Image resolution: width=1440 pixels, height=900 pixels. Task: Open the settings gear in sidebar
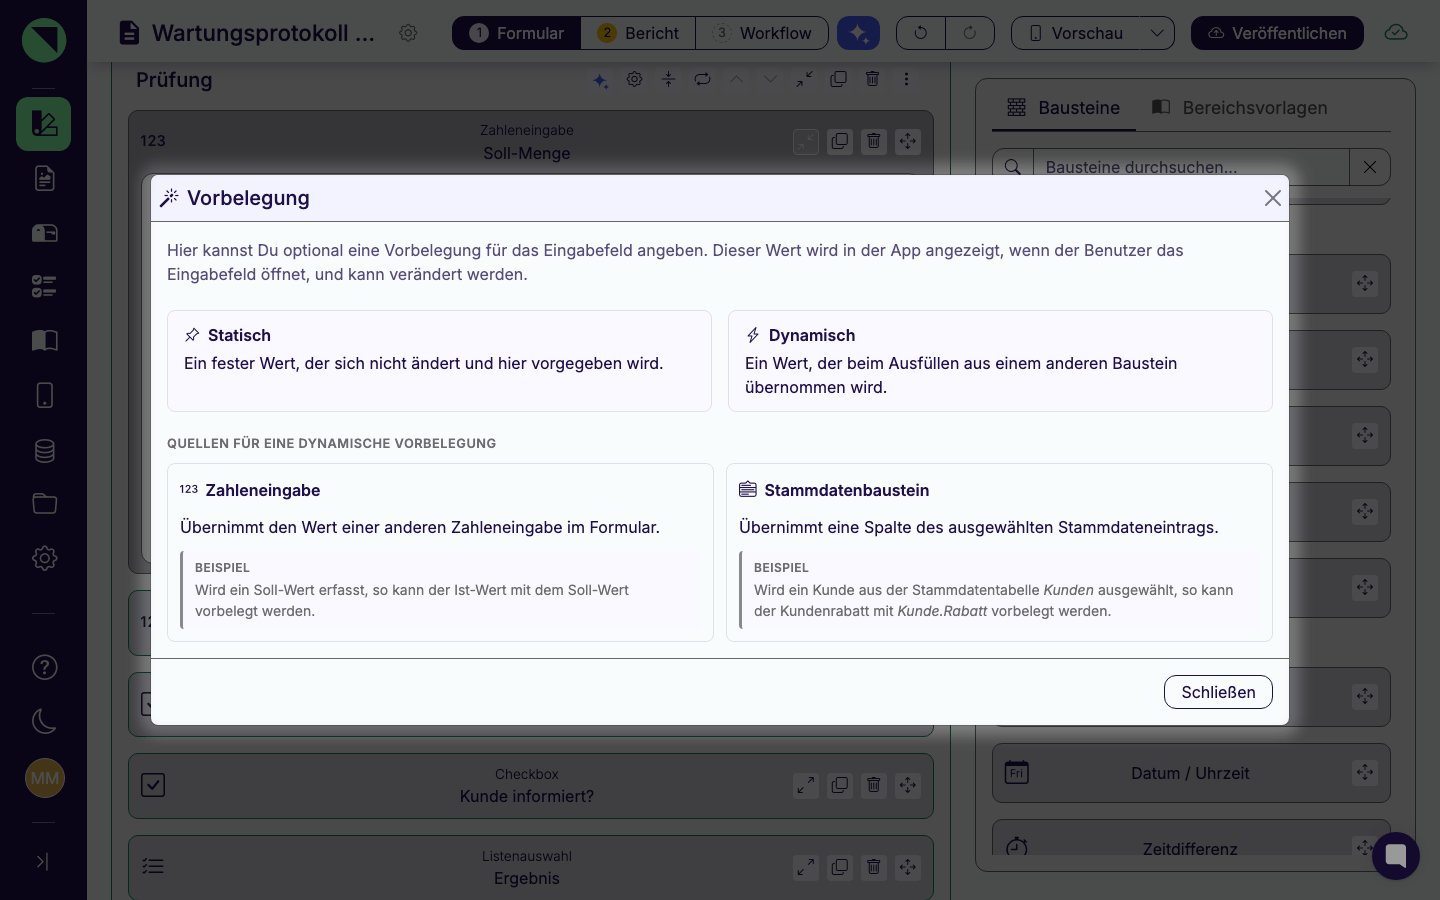point(44,558)
